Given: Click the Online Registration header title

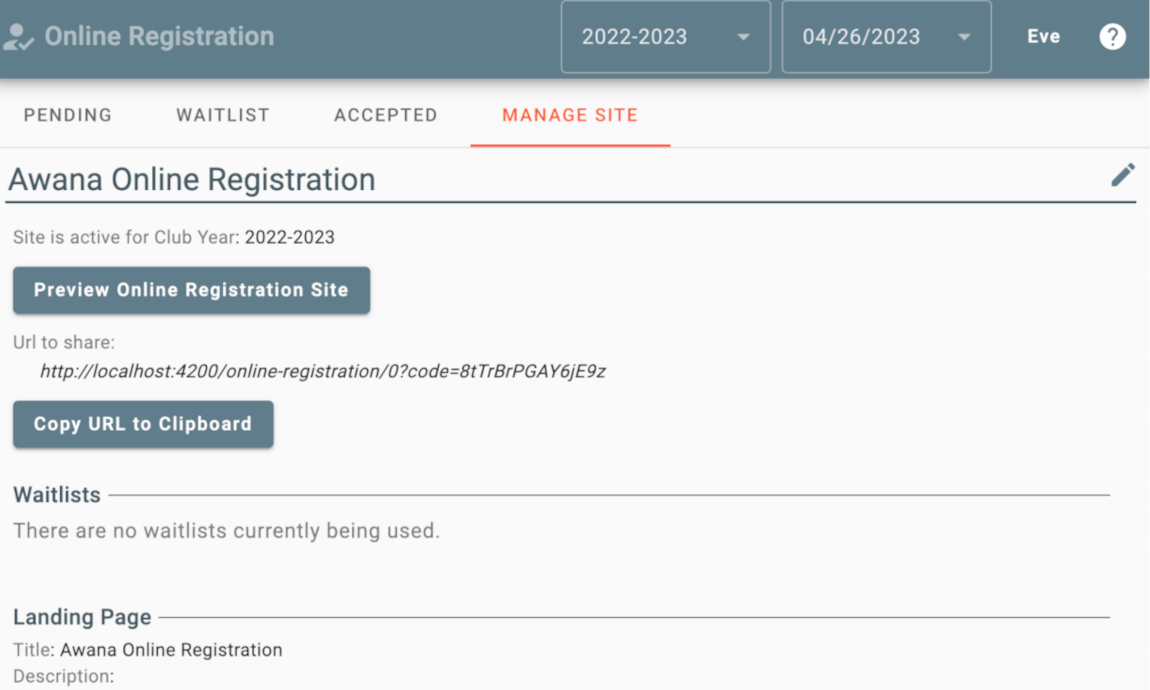Looking at the screenshot, I should click(x=159, y=37).
